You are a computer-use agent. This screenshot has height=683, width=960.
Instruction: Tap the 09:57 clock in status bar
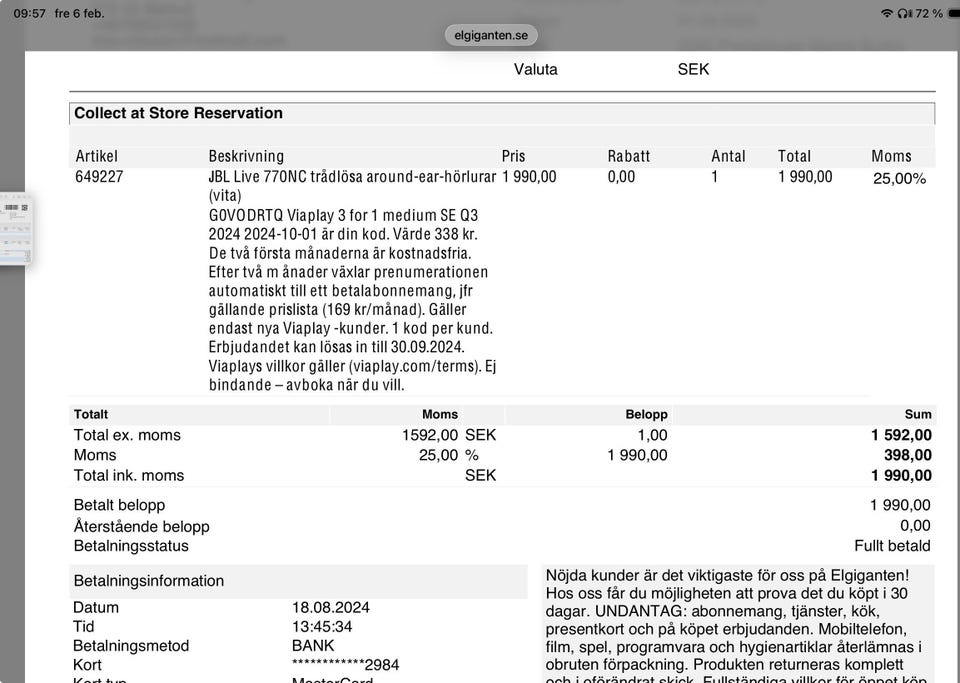30,13
